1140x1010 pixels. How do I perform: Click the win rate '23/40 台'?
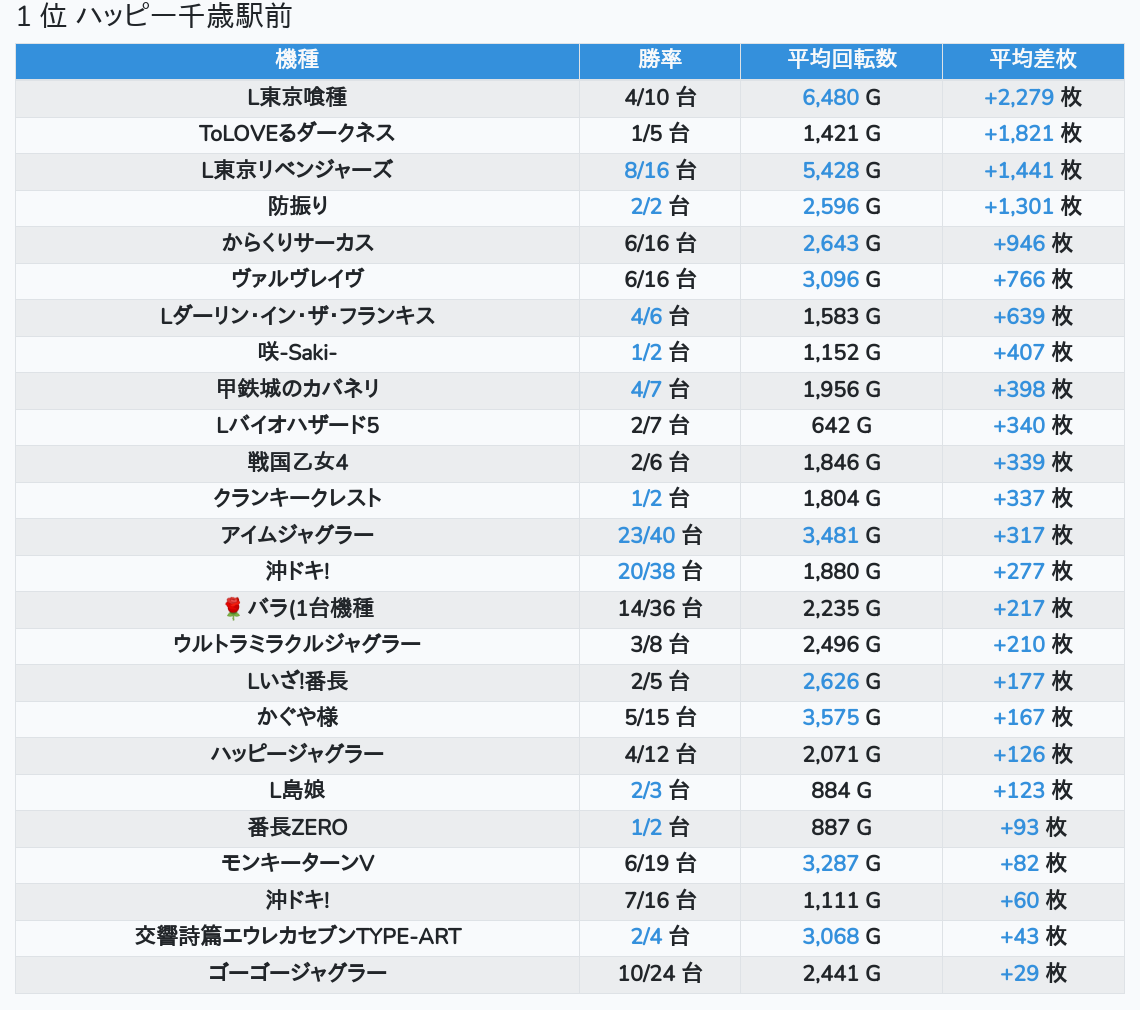(659, 535)
